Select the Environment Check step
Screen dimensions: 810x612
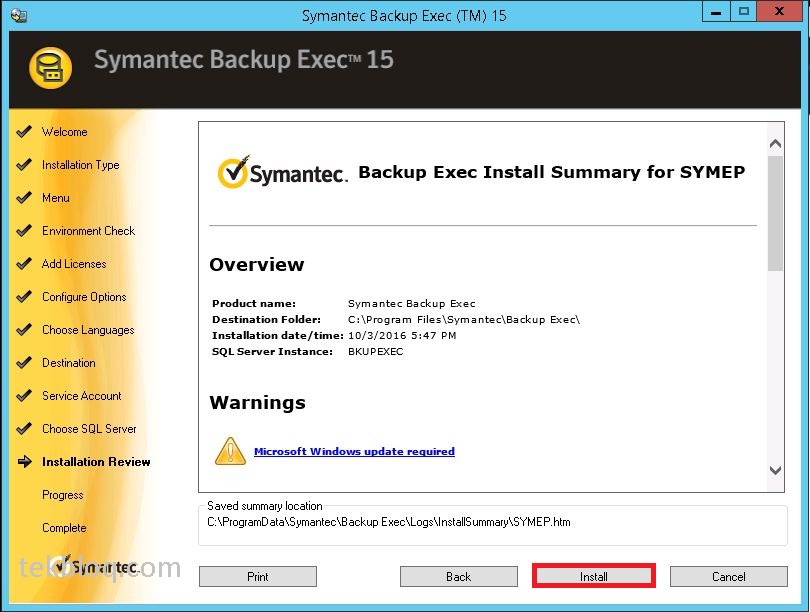click(88, 231)
